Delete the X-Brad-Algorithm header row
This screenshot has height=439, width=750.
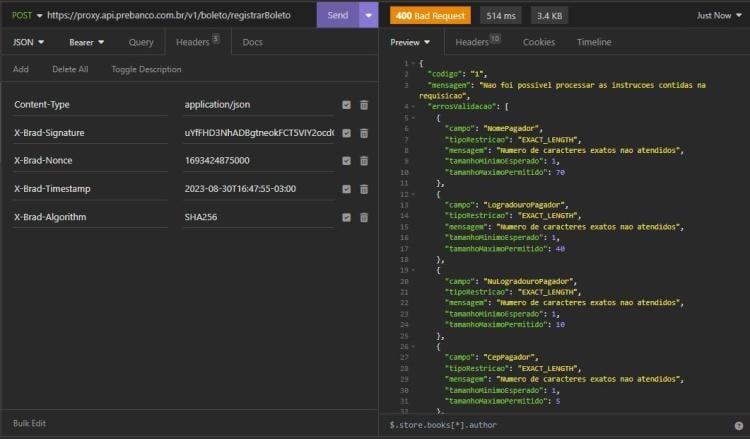(364, 217)
